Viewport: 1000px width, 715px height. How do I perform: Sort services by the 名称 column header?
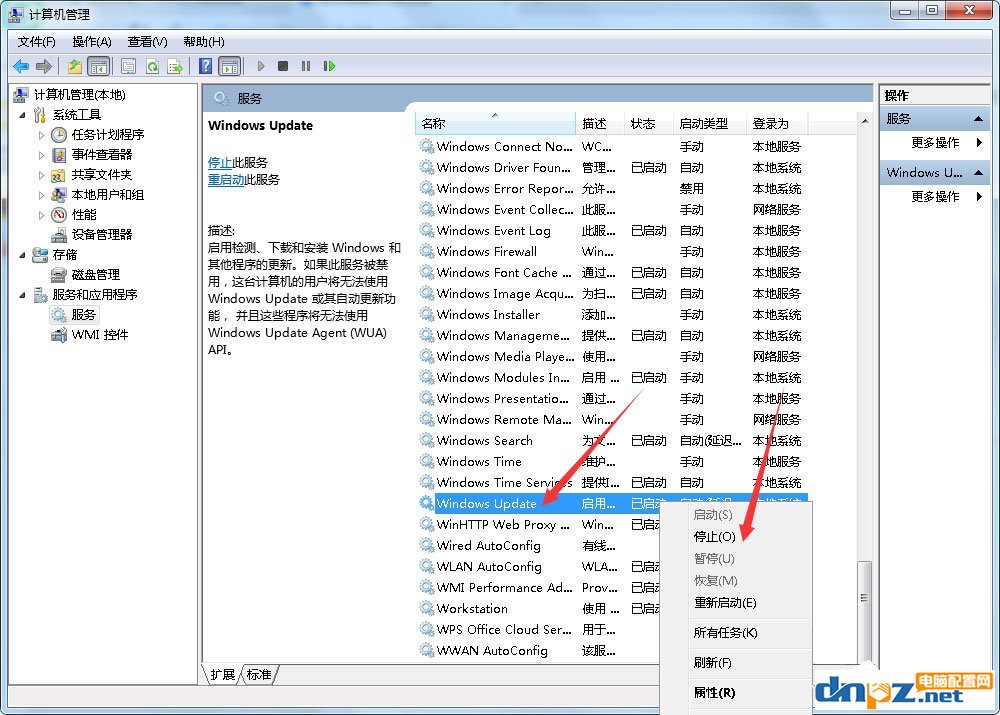point(496,123)
